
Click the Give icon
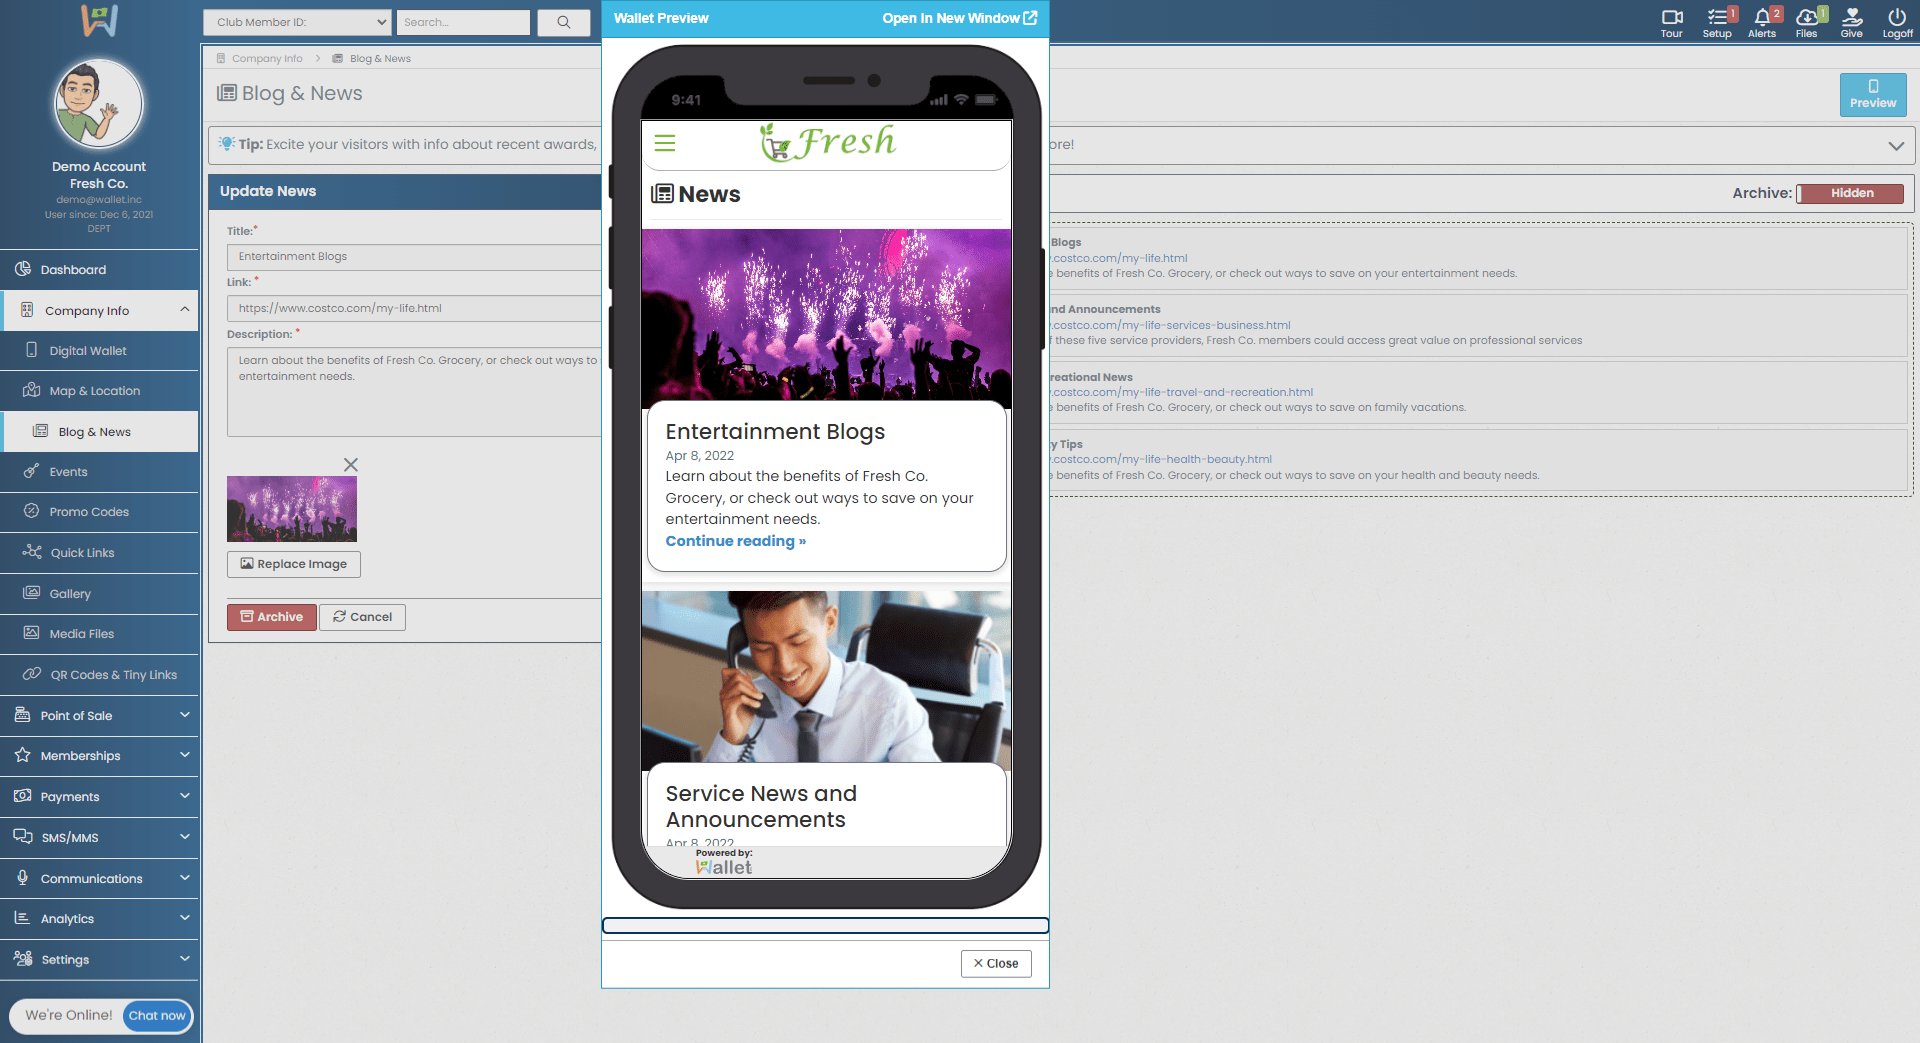click(1851, 18)
